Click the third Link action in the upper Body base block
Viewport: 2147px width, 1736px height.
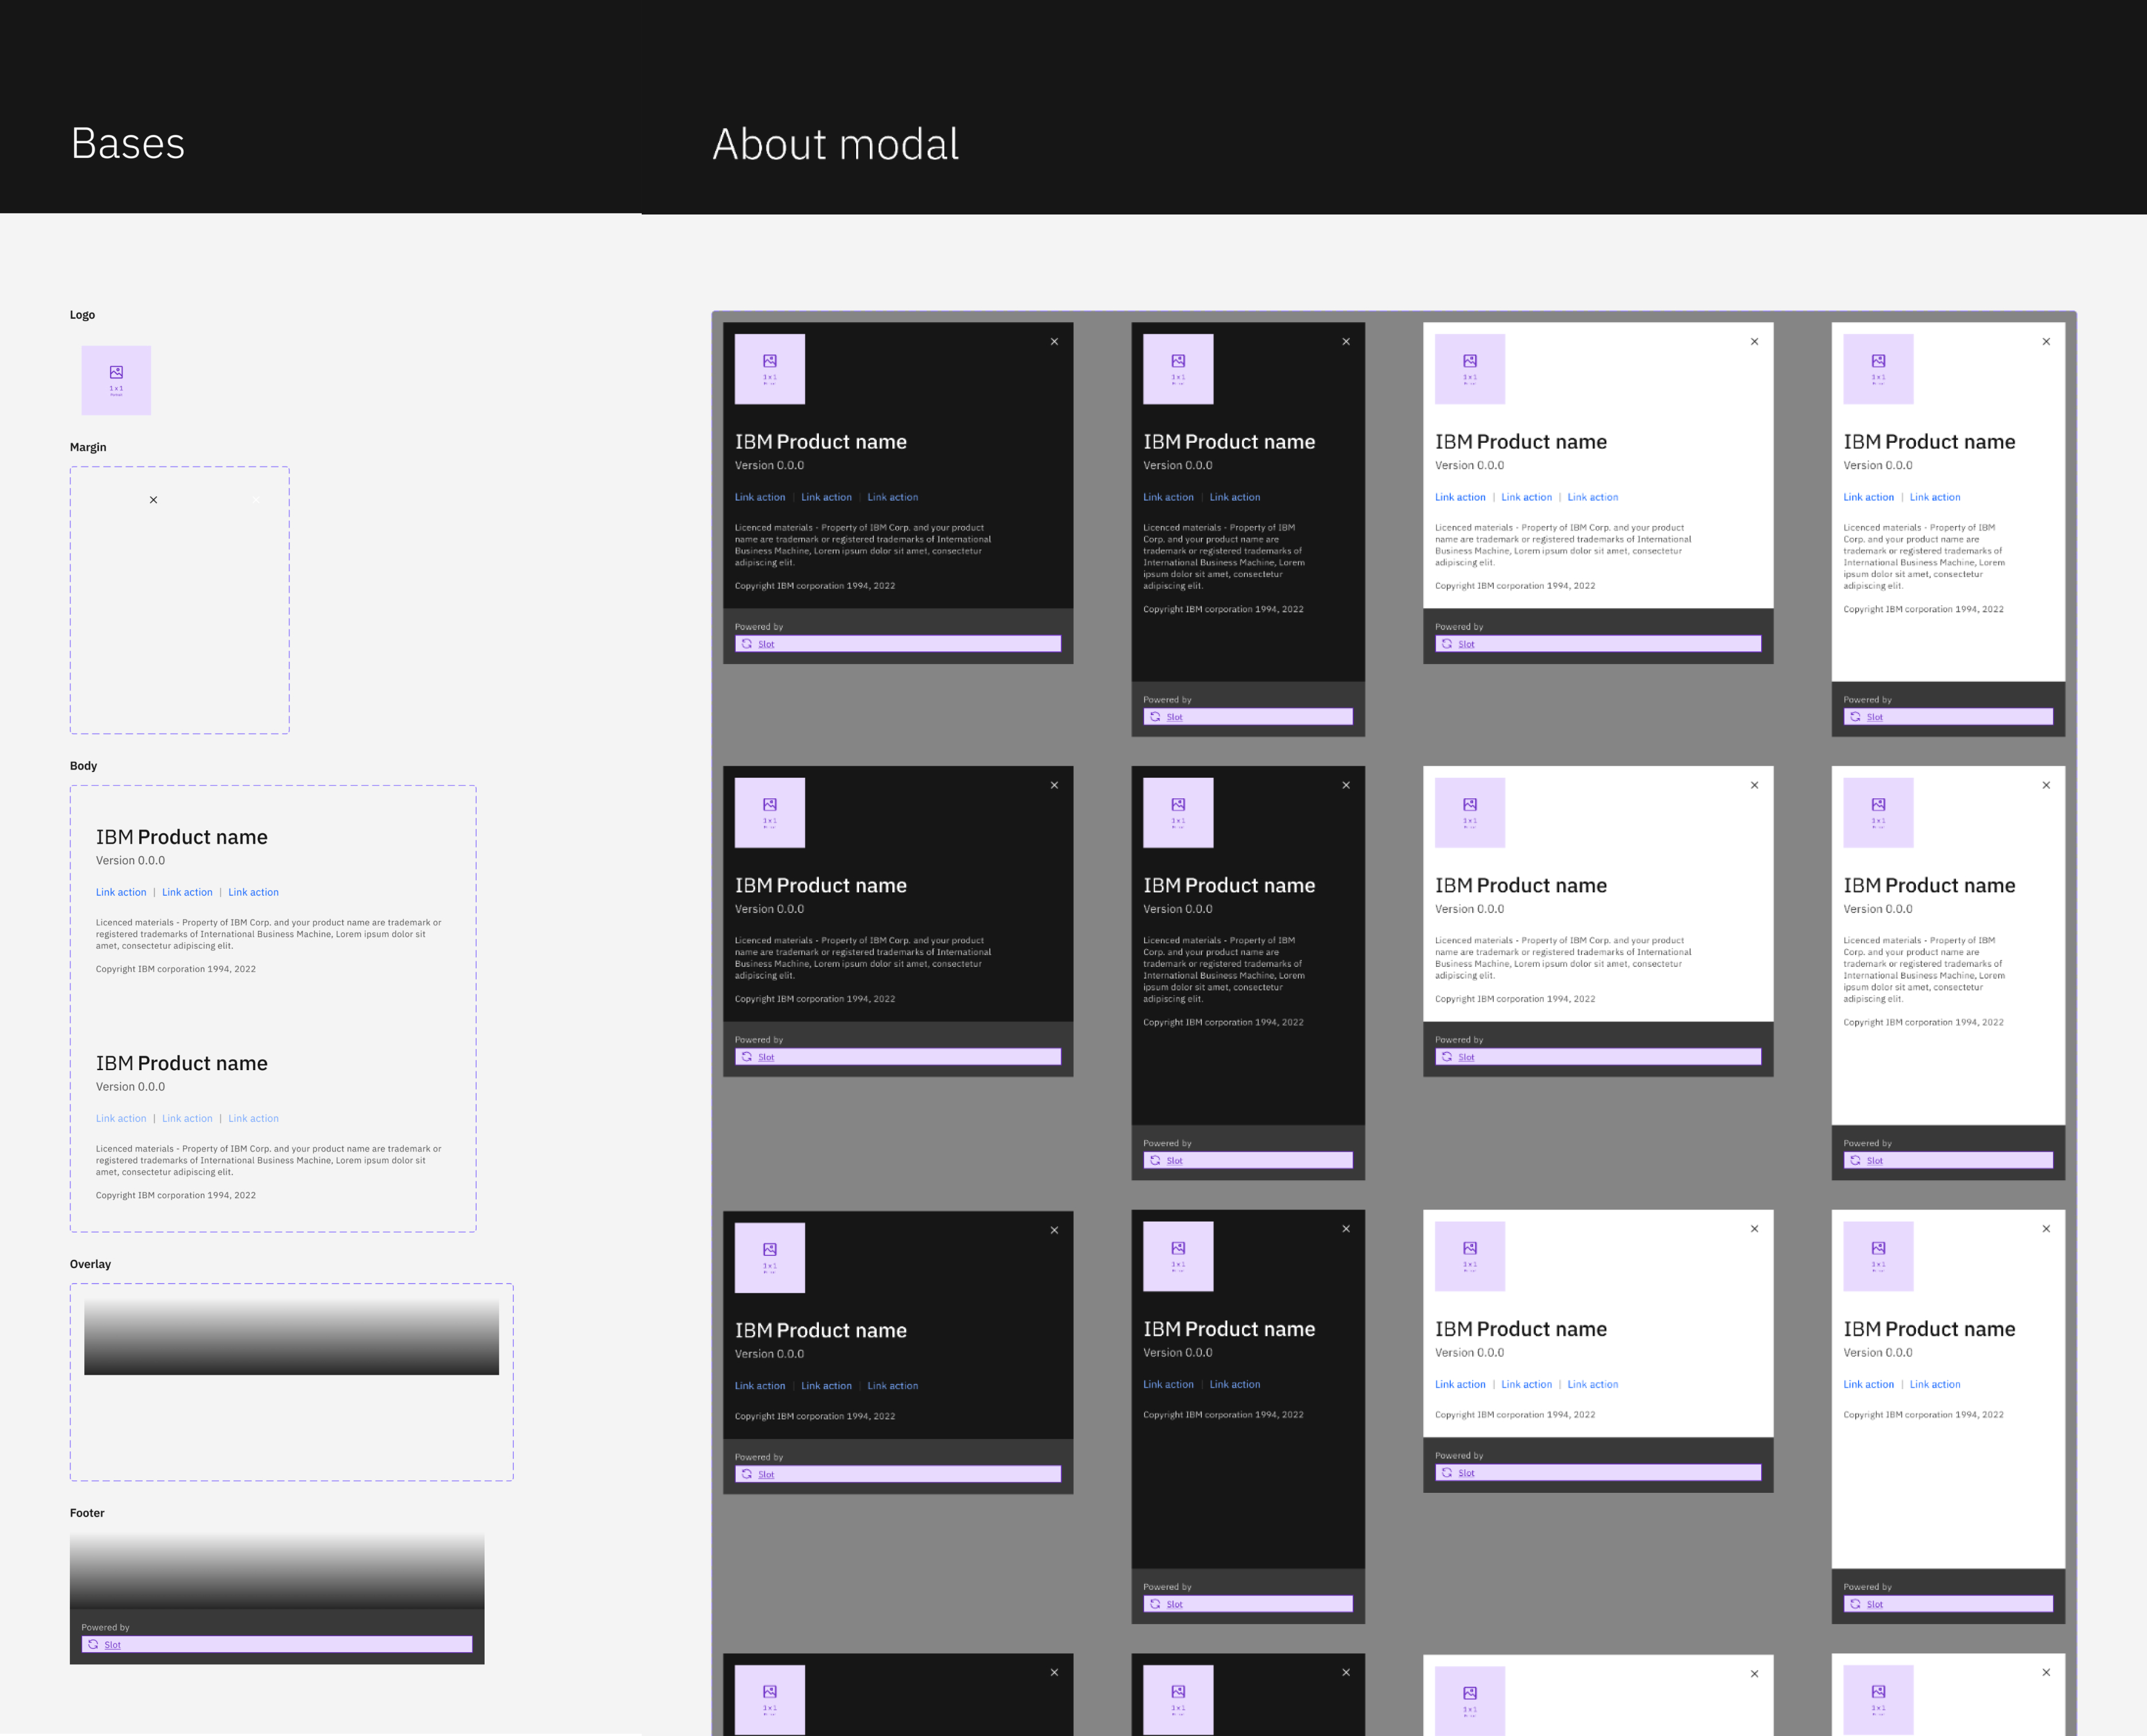point(254,892)
